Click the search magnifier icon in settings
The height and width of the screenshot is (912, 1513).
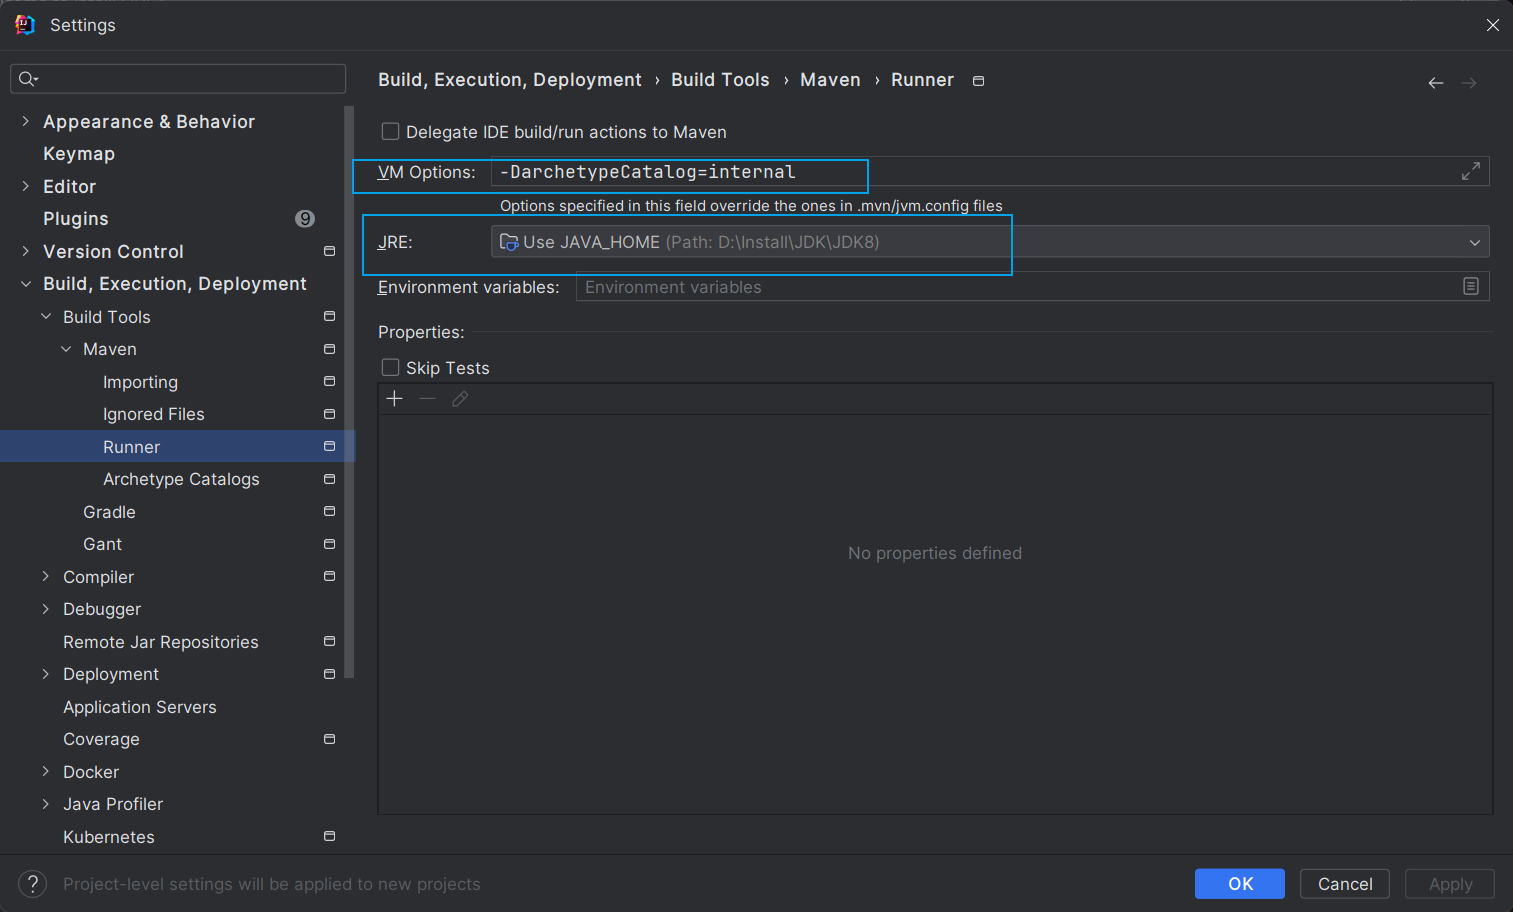pos(27,79)
